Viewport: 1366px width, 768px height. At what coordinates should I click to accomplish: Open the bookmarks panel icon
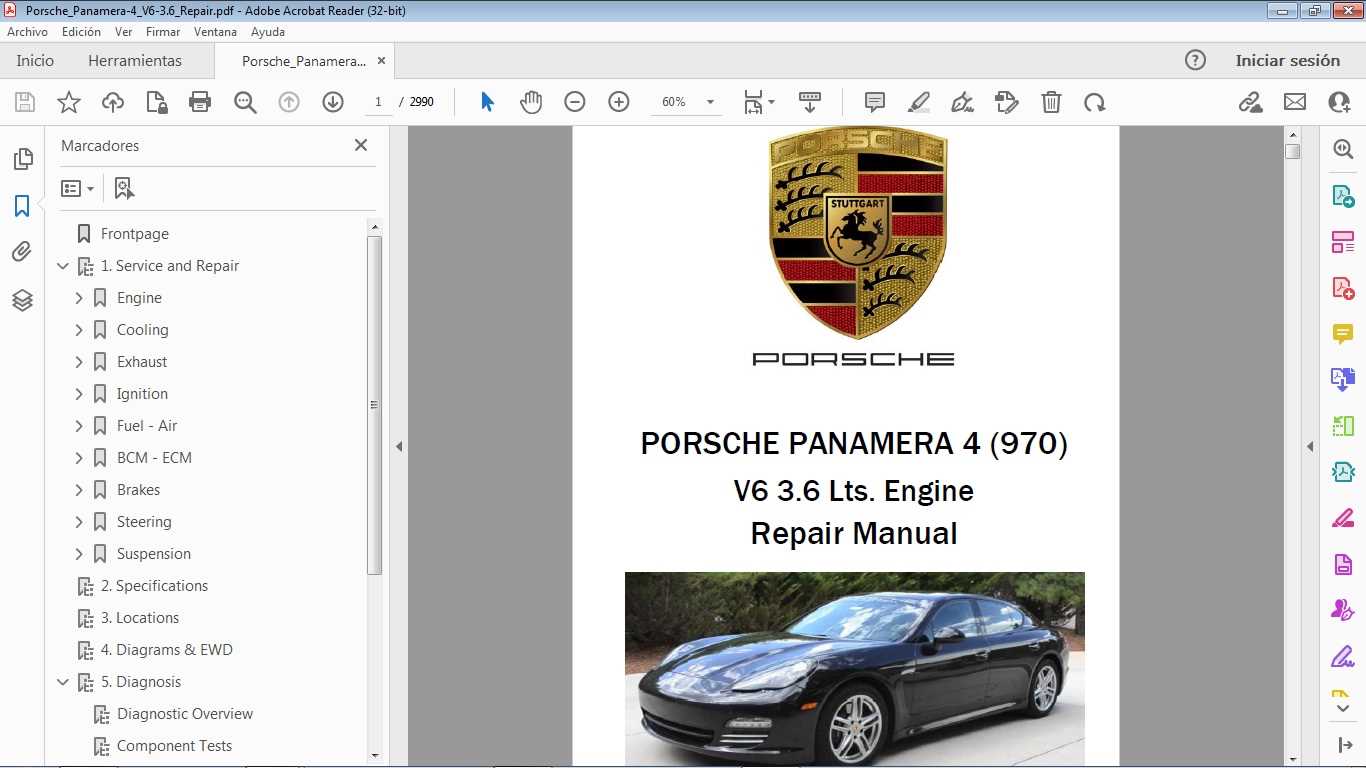tap(22, 206)
